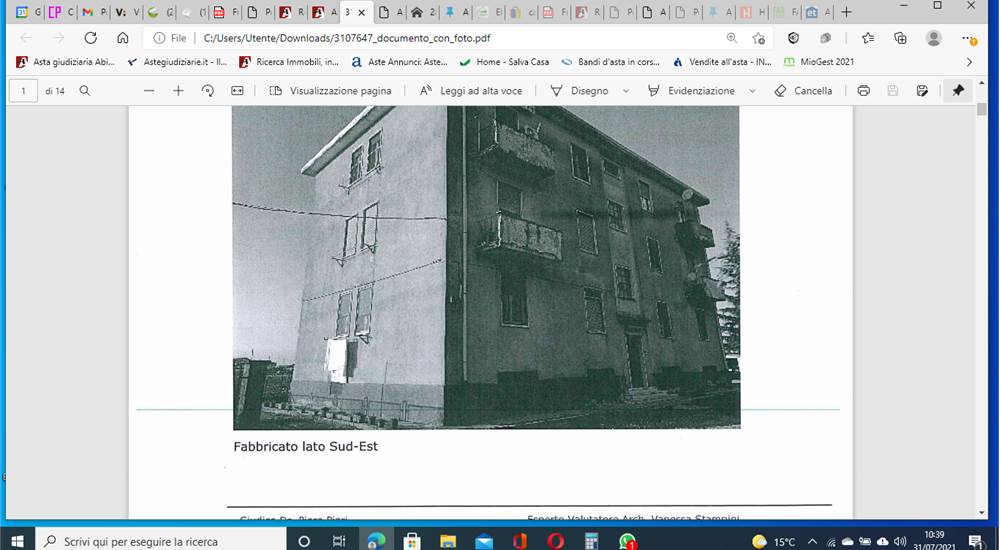Click the building photo in the PDF
1000x550 pixels.
pos(486,267)
